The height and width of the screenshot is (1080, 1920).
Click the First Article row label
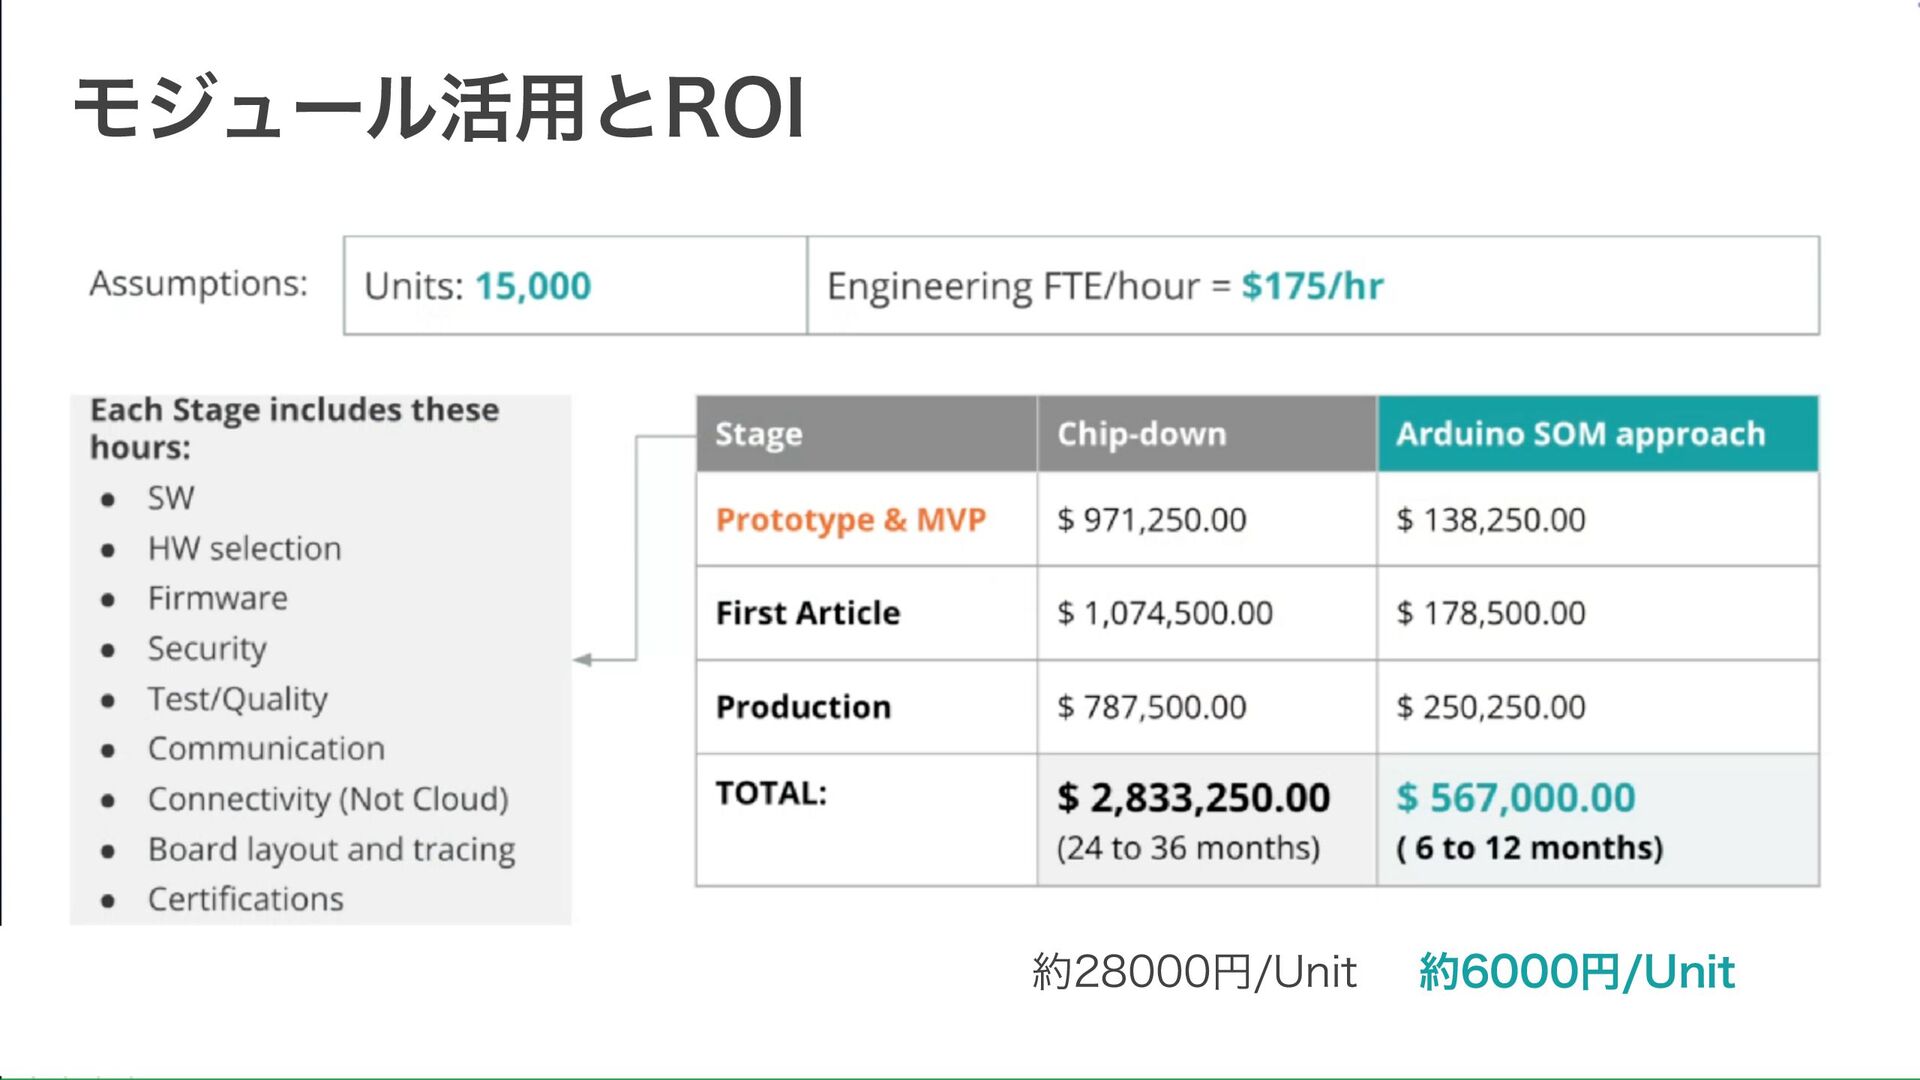pos(808,613)
